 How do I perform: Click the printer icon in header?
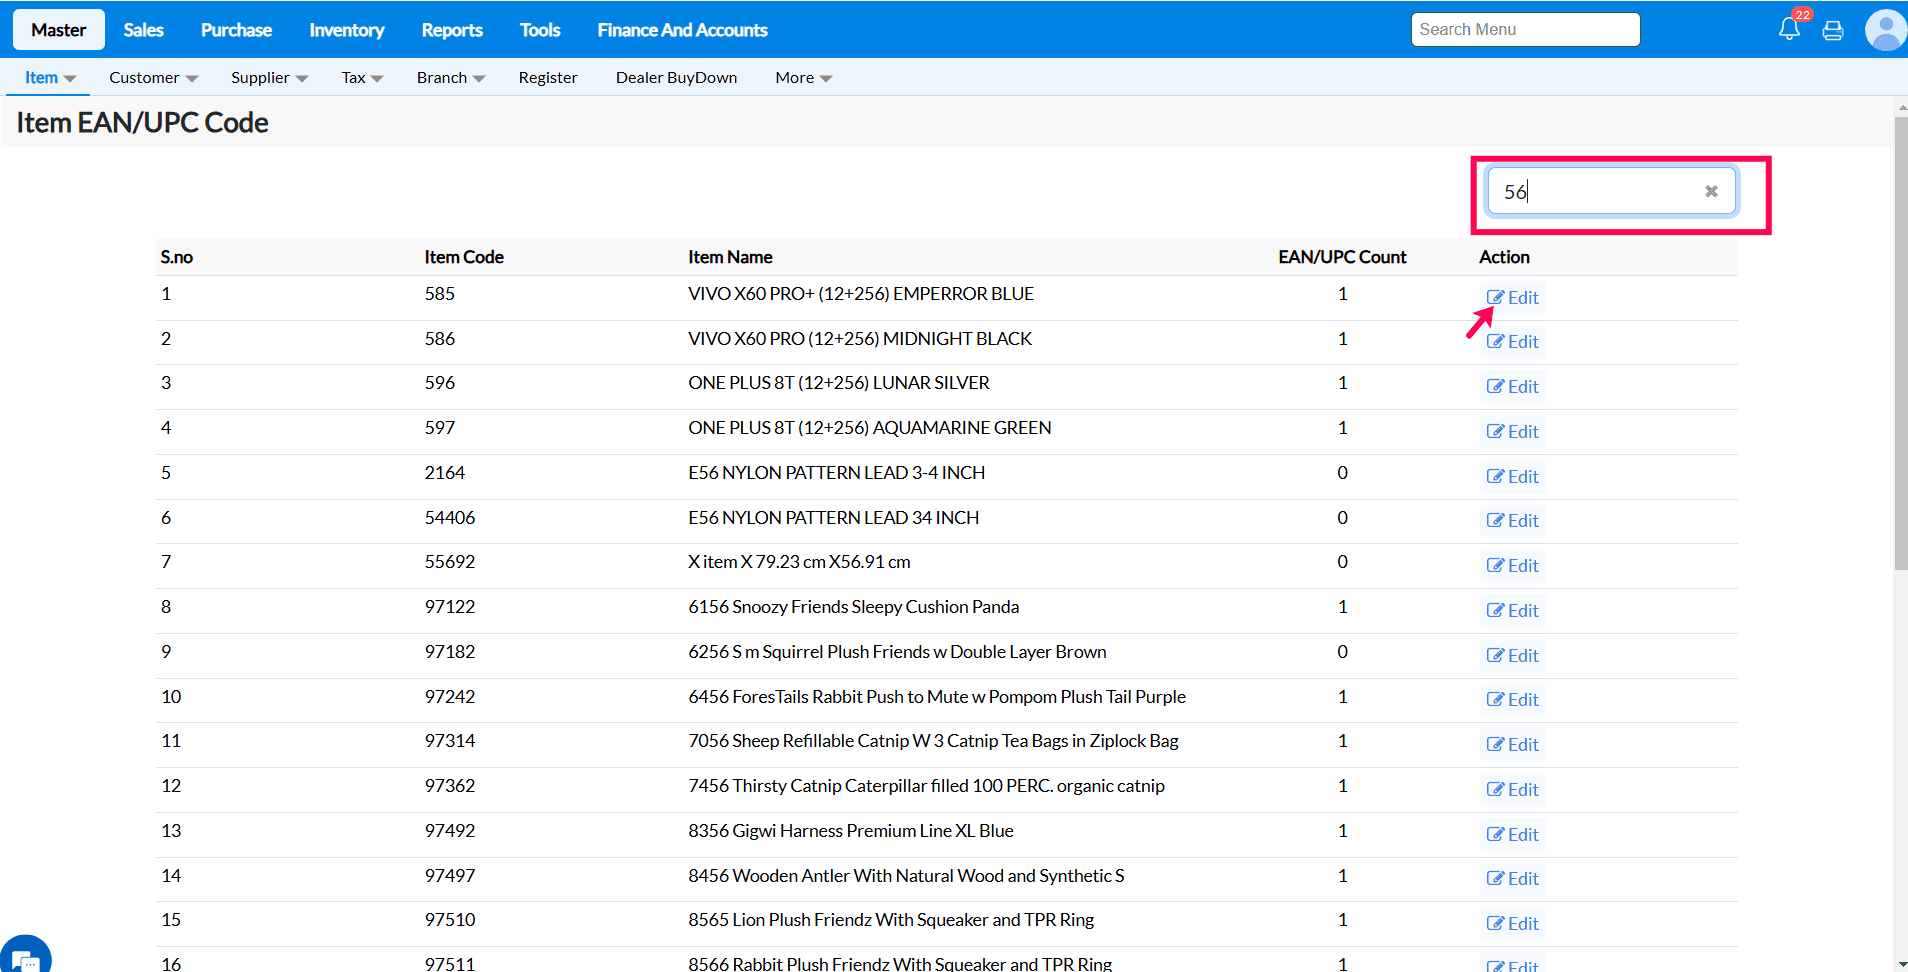1833,30
